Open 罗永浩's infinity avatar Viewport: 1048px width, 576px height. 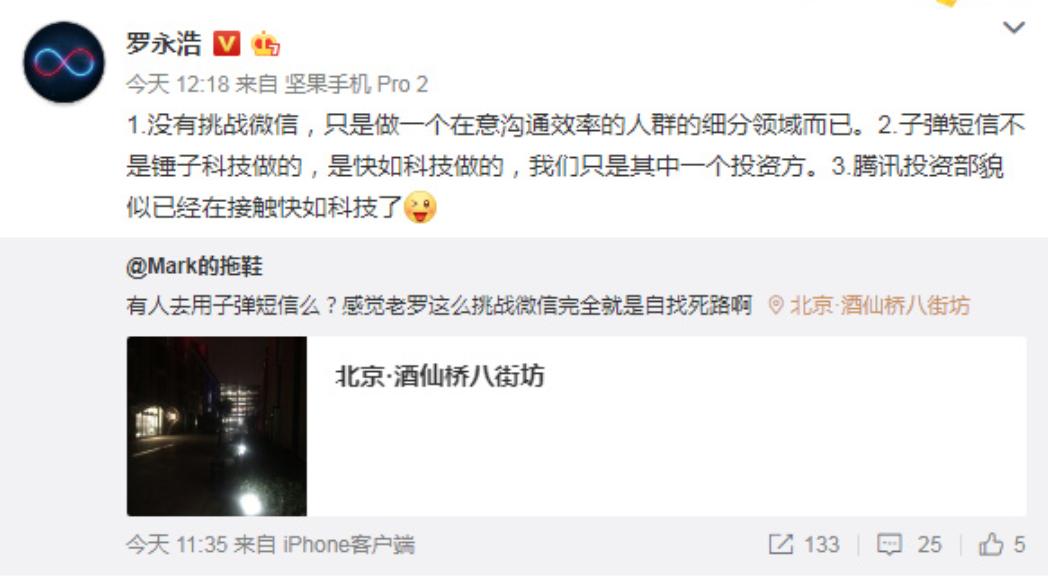(x=64, y=63)
